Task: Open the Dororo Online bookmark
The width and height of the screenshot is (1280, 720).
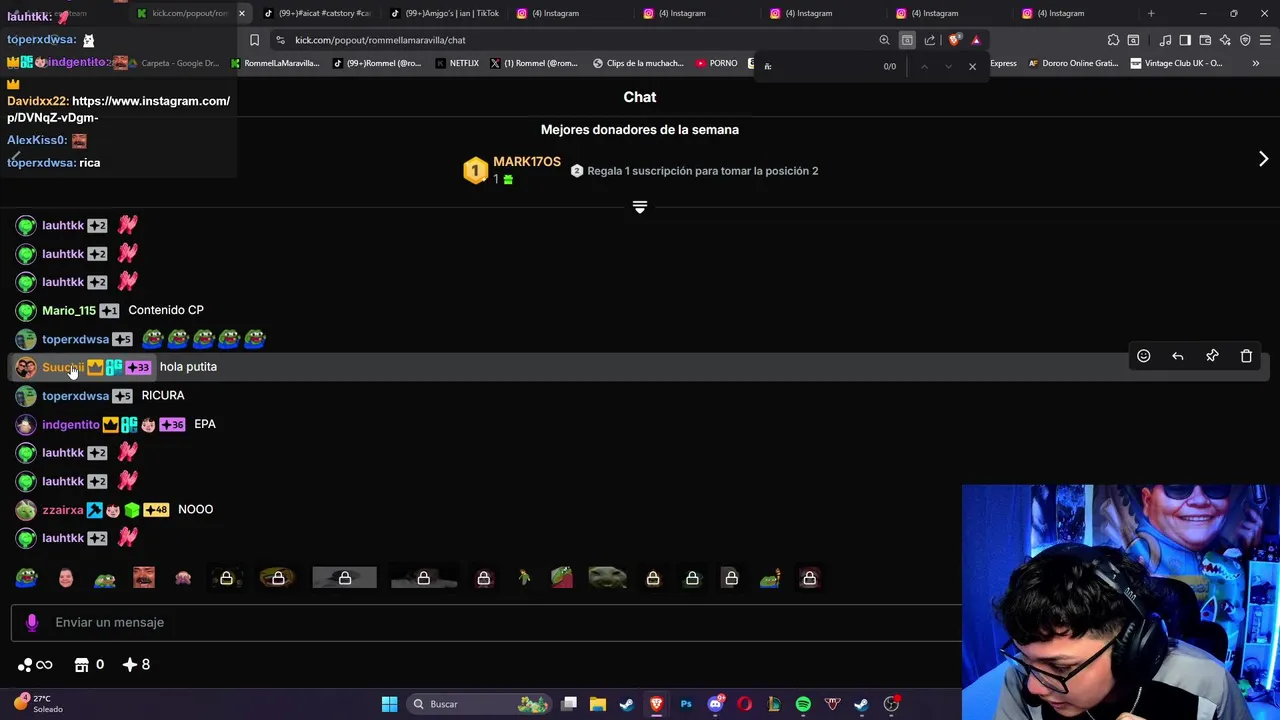Action: 1072,63
